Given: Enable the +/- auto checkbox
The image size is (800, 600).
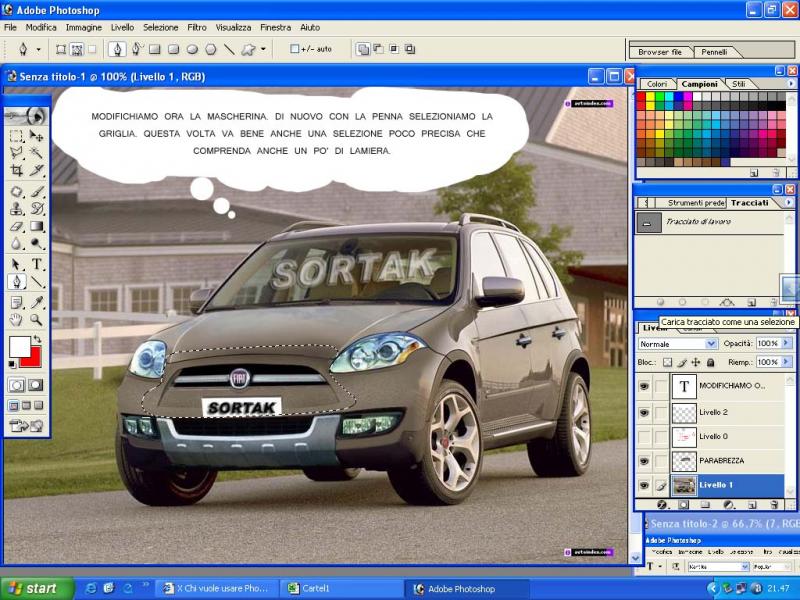Looking at the screenshot, I should coord(294,49).
